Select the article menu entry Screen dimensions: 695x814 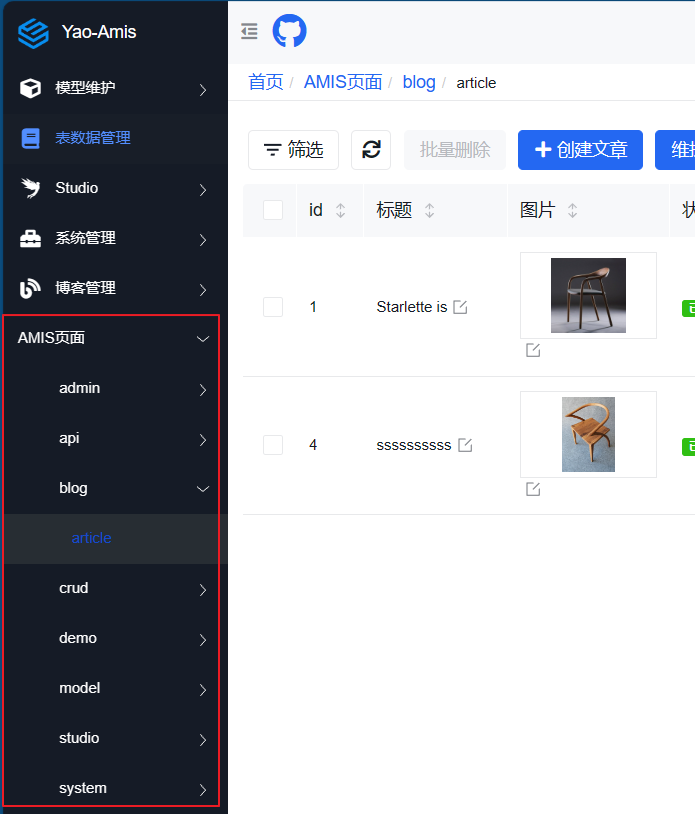point(91,538)
